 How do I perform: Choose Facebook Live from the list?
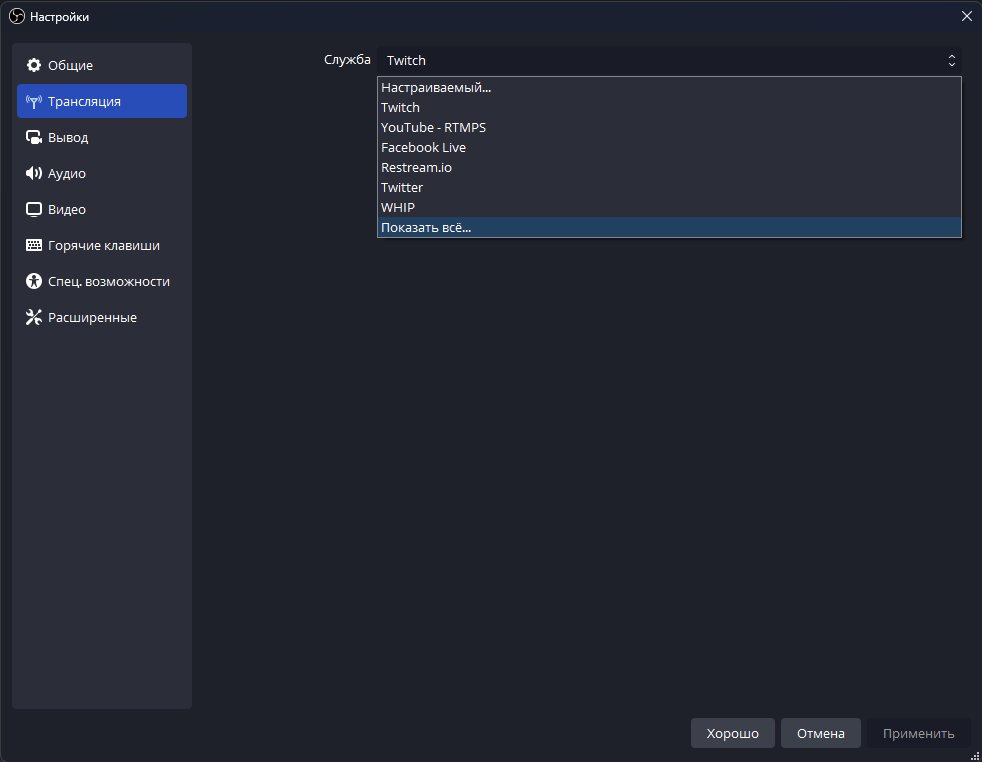[669, 148]
